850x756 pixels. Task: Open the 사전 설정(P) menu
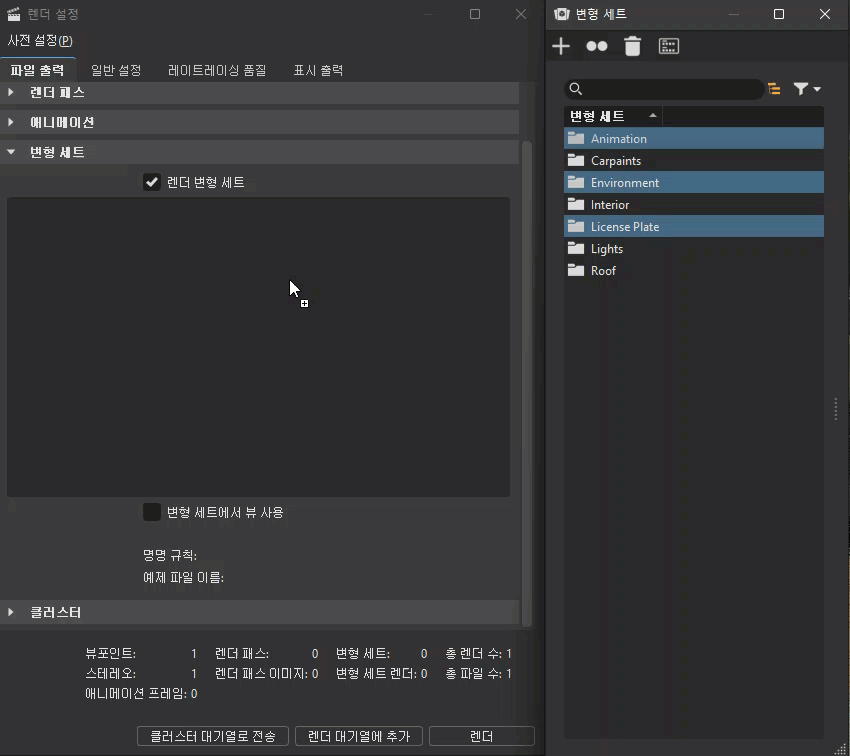(40, 41)
